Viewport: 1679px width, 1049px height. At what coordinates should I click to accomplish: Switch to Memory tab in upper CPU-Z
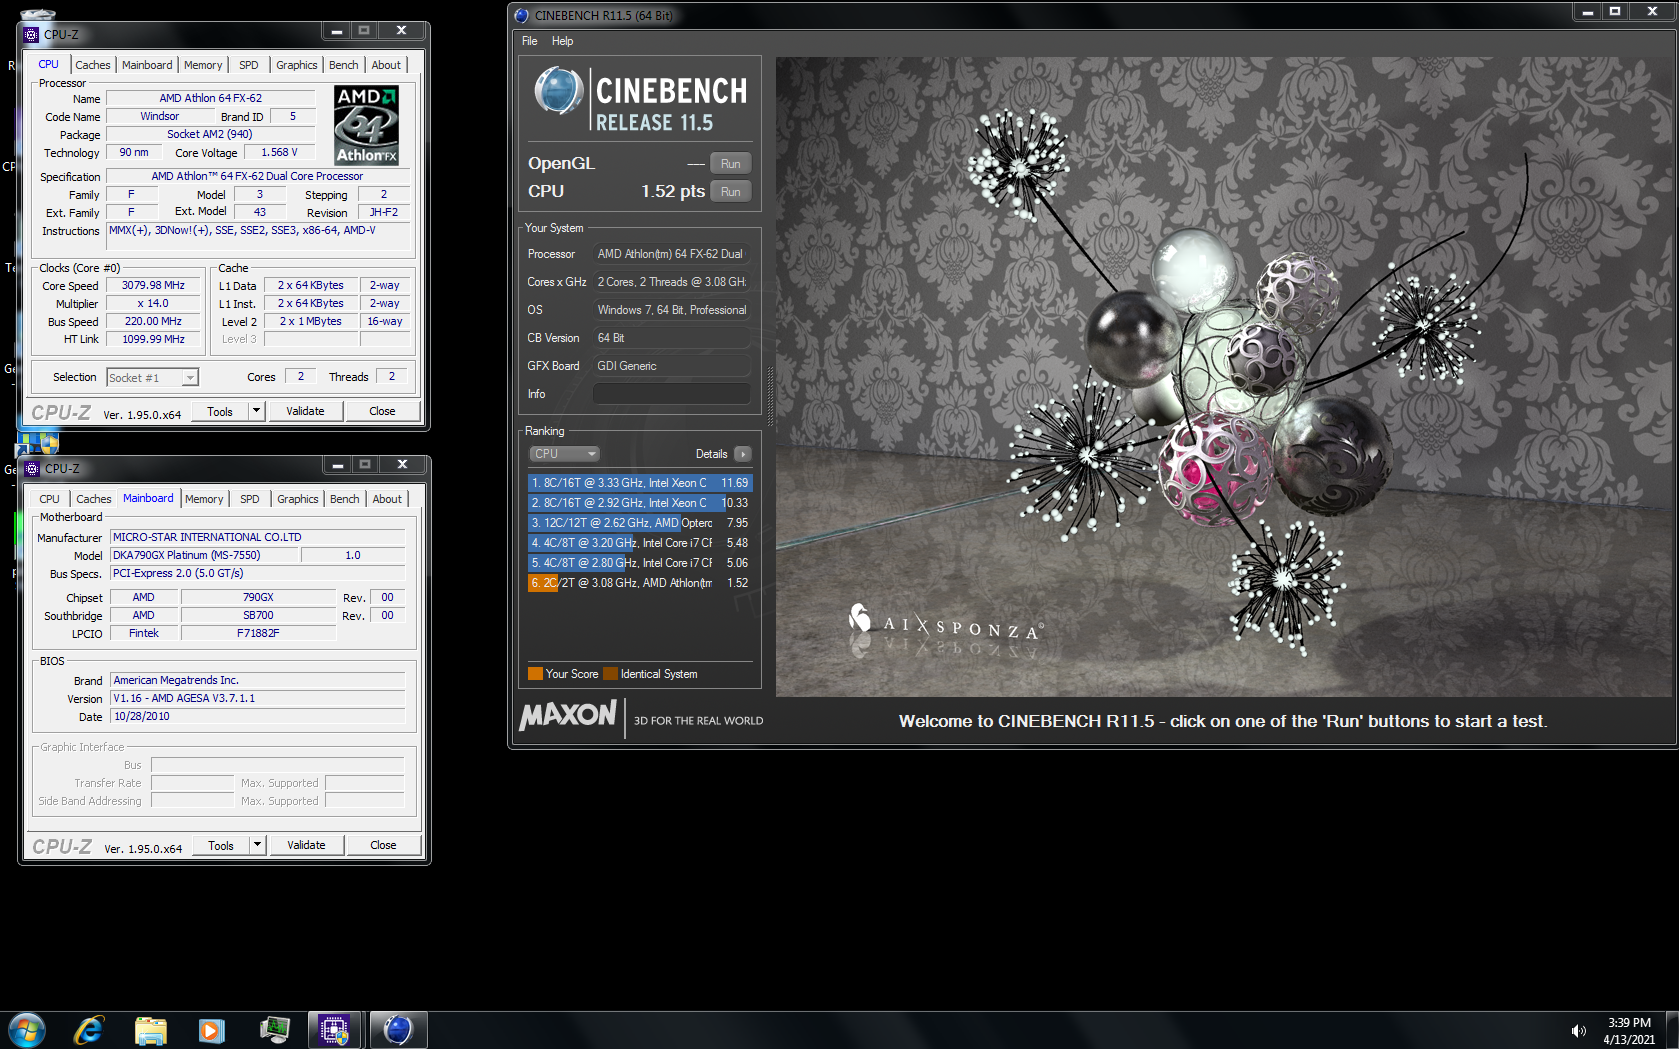(203, 65)
